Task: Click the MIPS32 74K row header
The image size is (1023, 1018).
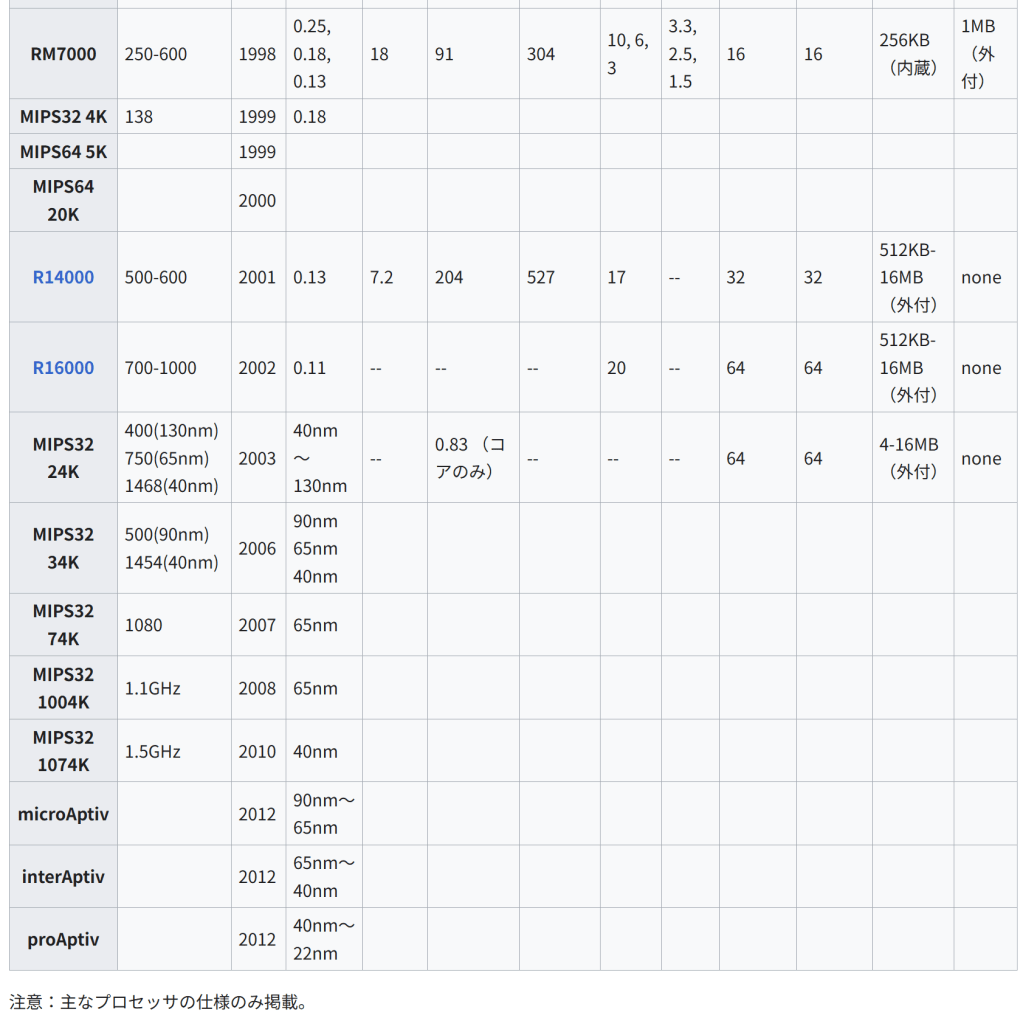Action: [63, 625]
